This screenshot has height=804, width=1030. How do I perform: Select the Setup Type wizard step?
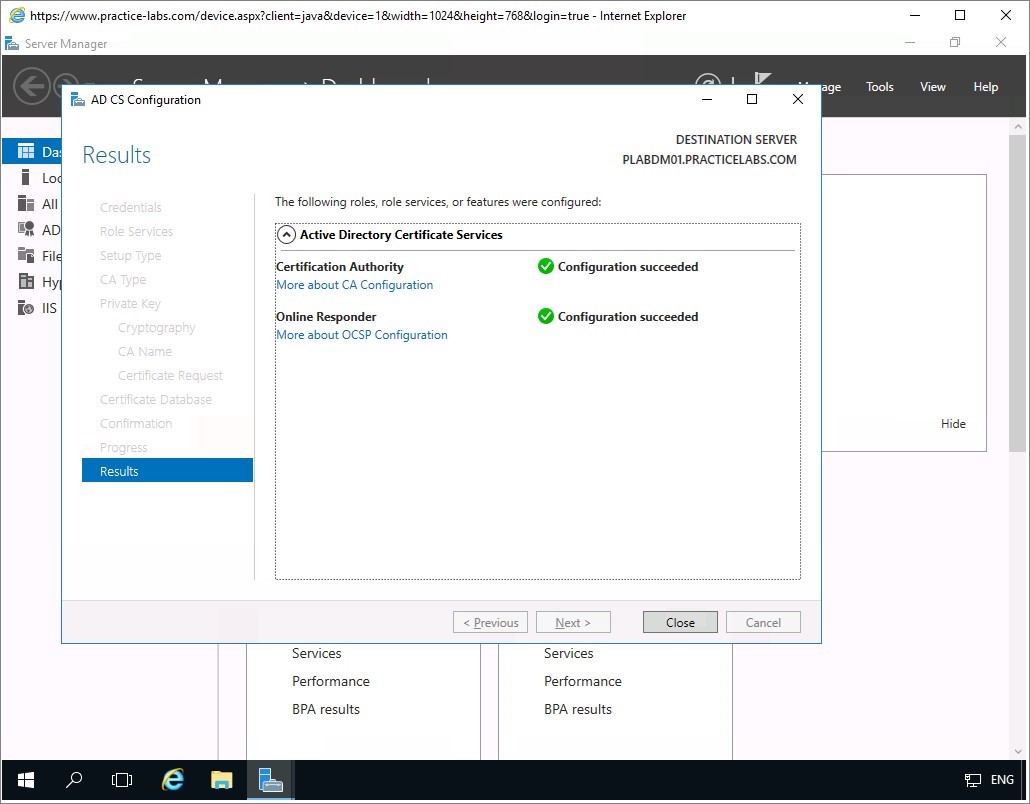[131, 256]
